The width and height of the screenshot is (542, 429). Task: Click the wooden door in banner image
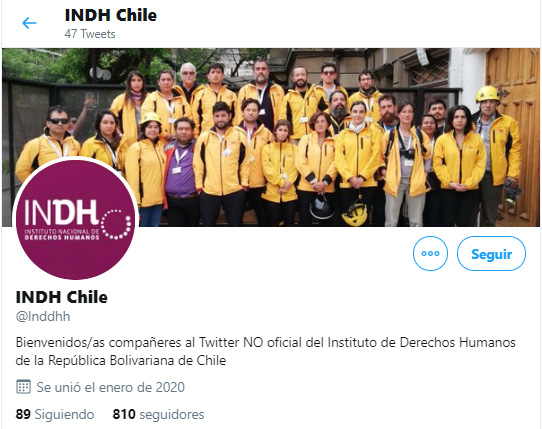click(x=513, y=137)
